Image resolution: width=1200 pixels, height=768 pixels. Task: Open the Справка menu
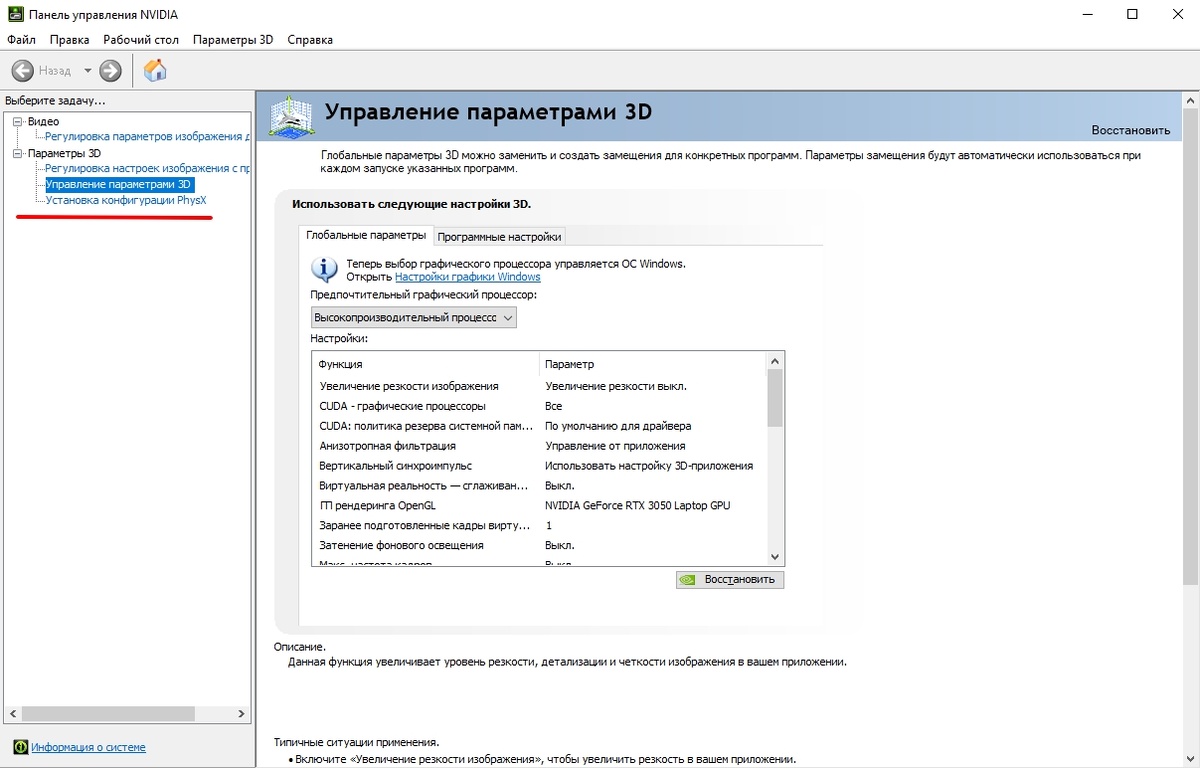click(x=310, y=40)
